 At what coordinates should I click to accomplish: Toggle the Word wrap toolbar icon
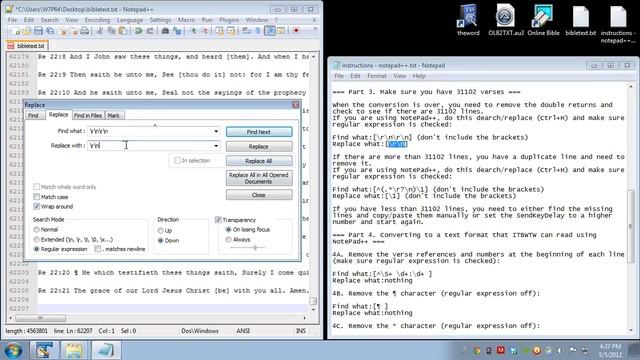[x=246, y=31]
